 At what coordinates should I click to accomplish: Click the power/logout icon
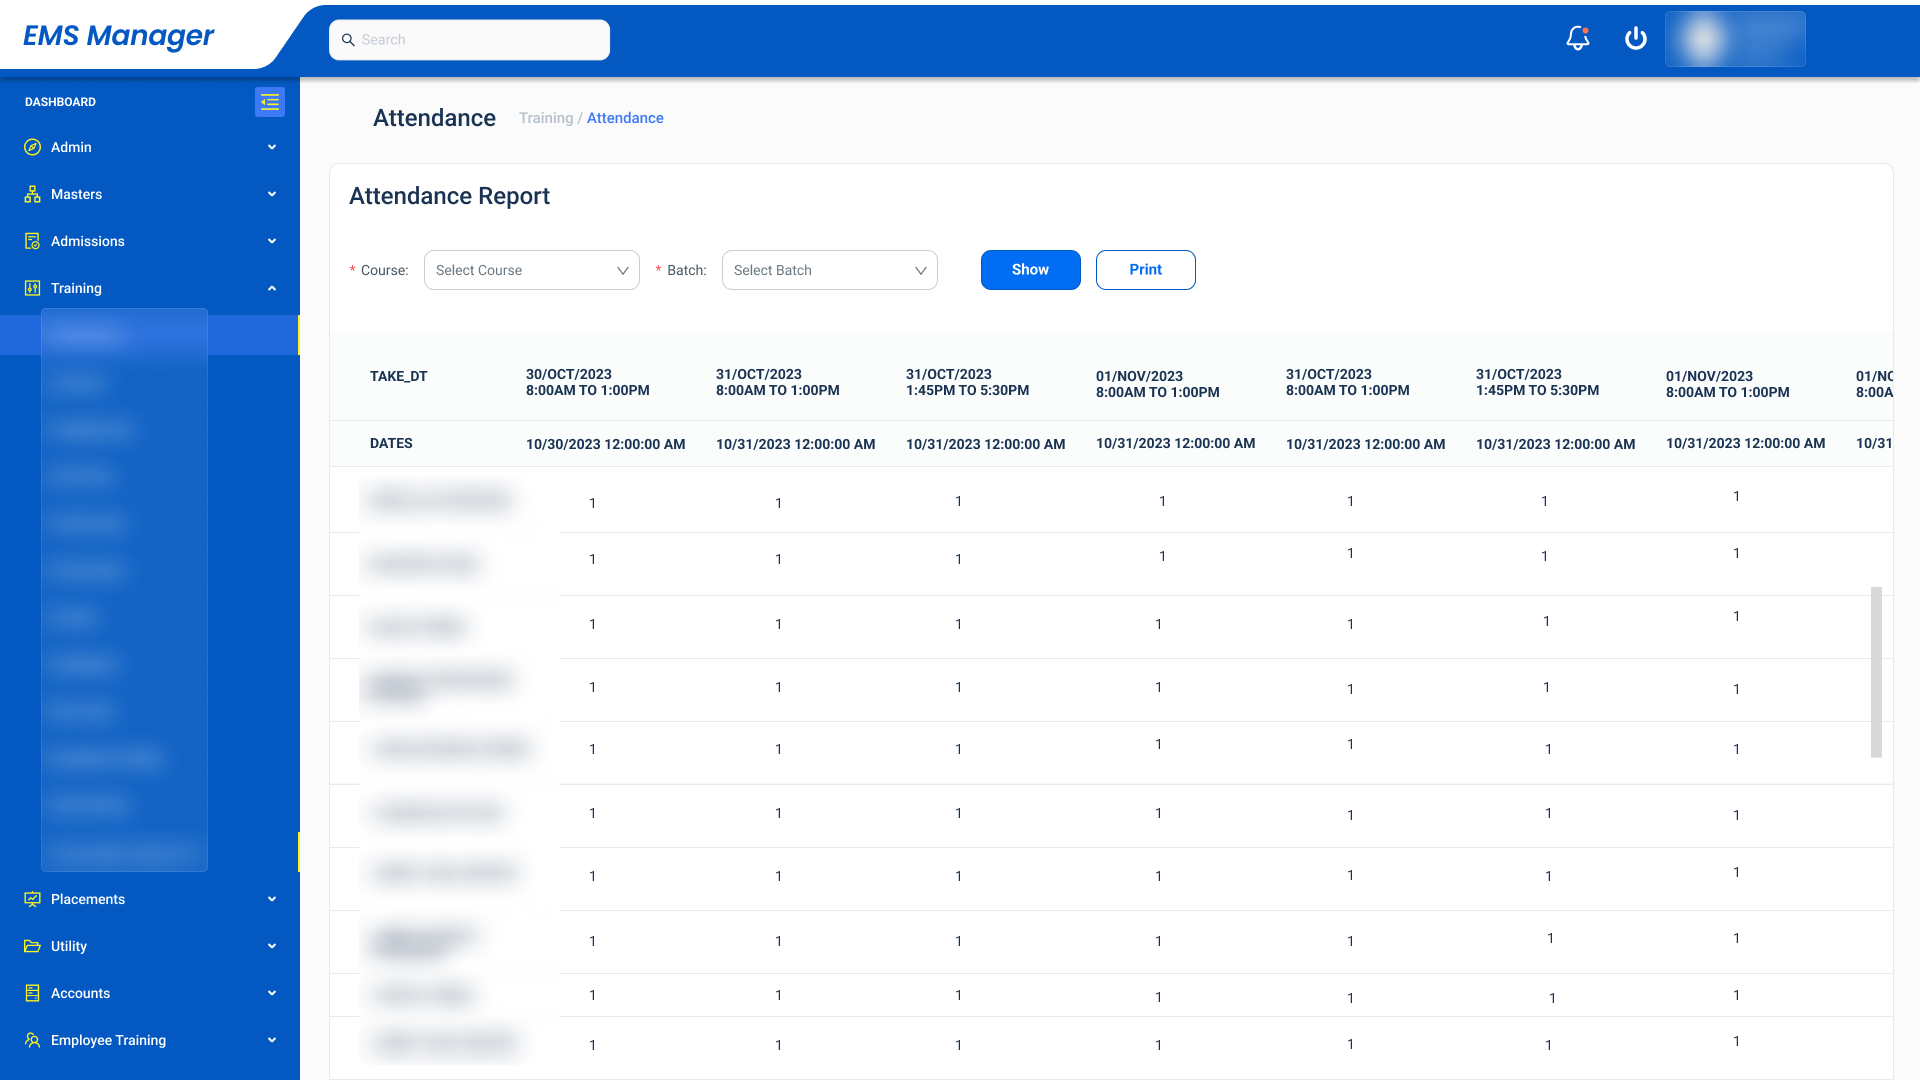(x=1636, y=38)
